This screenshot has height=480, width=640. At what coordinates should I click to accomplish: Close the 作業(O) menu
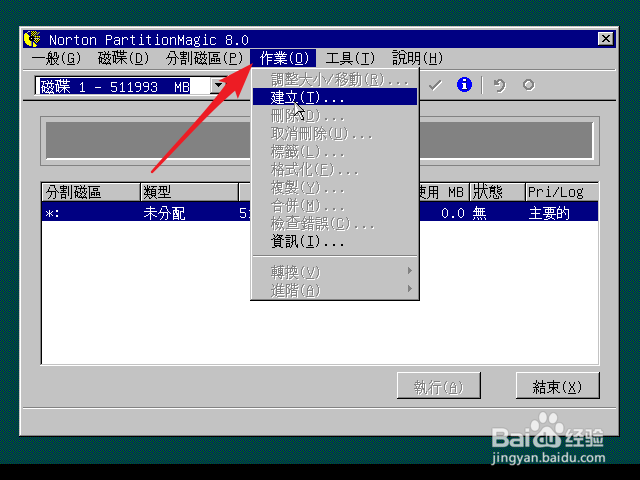click(283, 58)
